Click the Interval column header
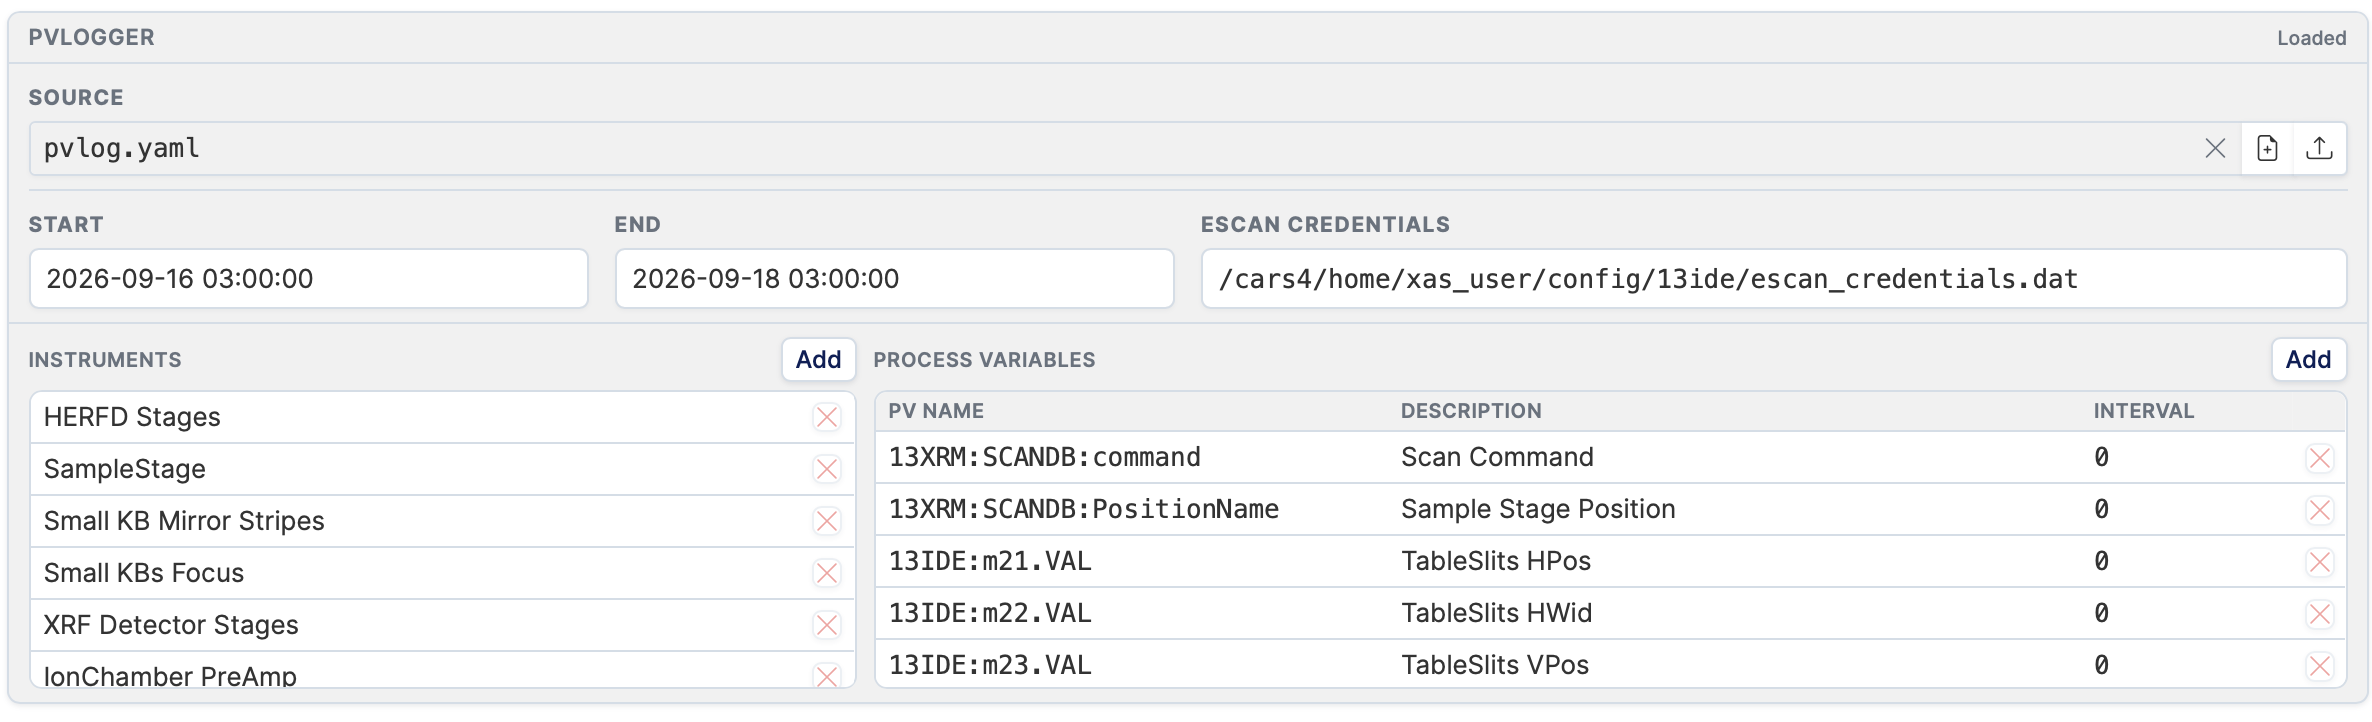 click(2143, 411)
